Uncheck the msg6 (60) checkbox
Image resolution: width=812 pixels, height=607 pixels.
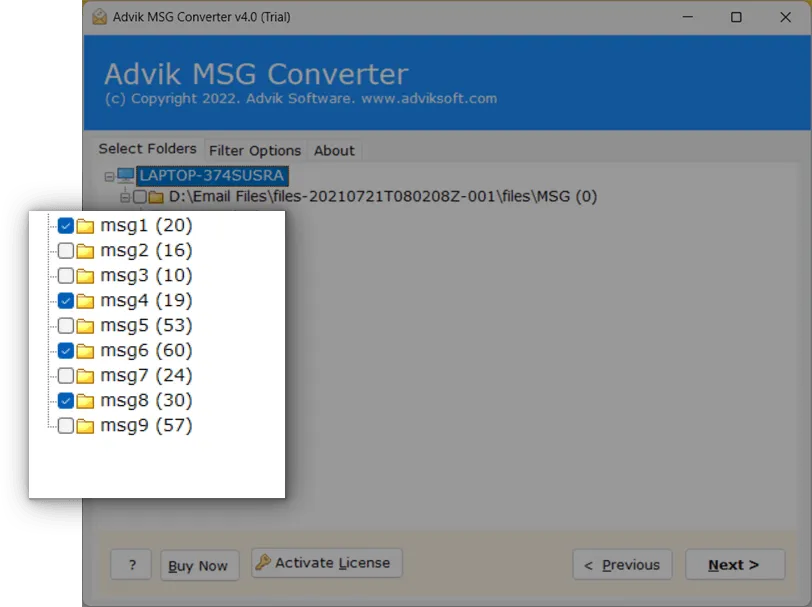pyautogui.click(x=66, y=351)
